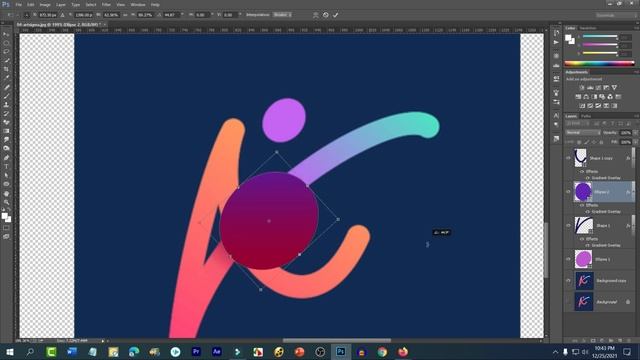Select the Eyedropper tool
The height and width of the screenshot is (360, 640).
point(6,78)
